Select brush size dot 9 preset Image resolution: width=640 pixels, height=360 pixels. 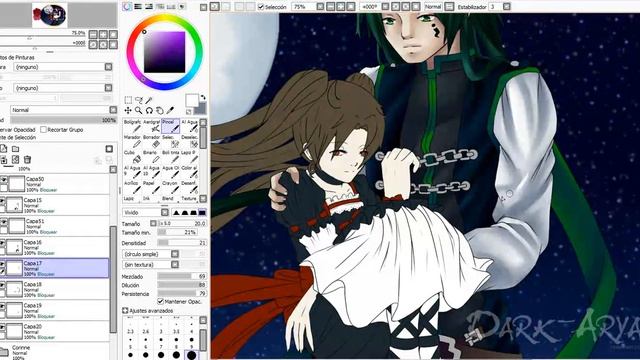191,354
